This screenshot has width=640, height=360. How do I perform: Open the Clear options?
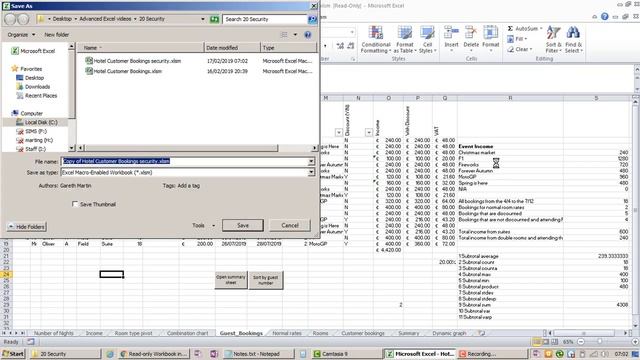(x=520, y=49)
